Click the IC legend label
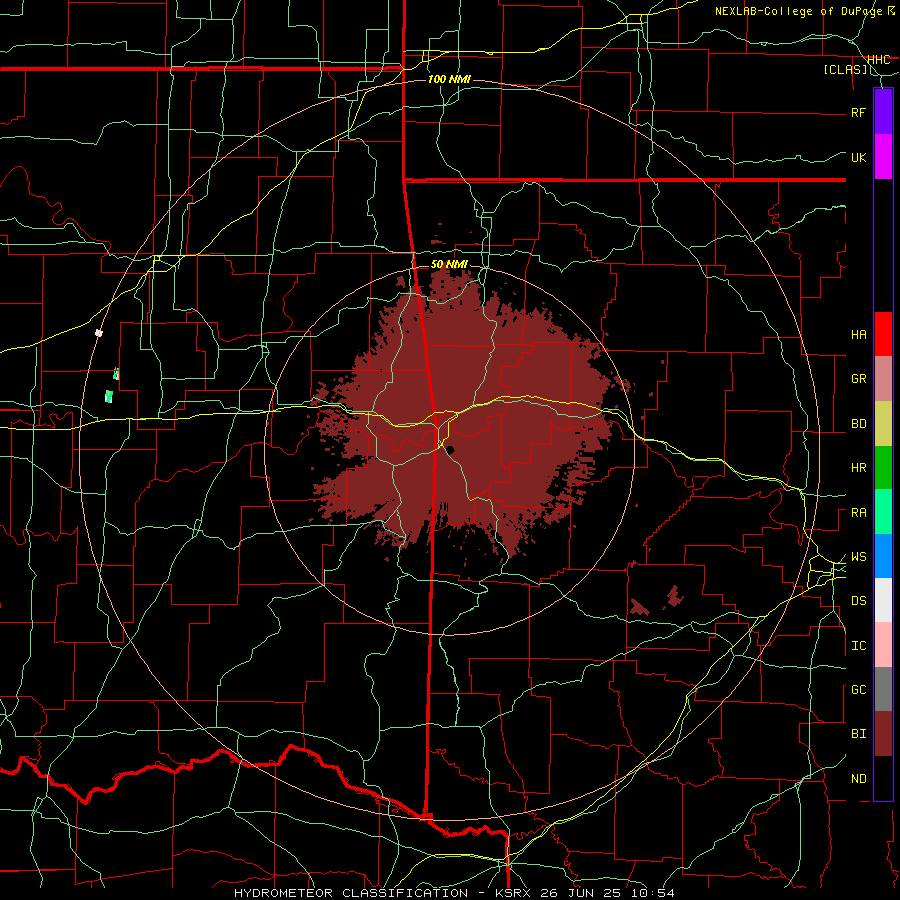This screenshot has height=900, width=900. tap(858, 646)
